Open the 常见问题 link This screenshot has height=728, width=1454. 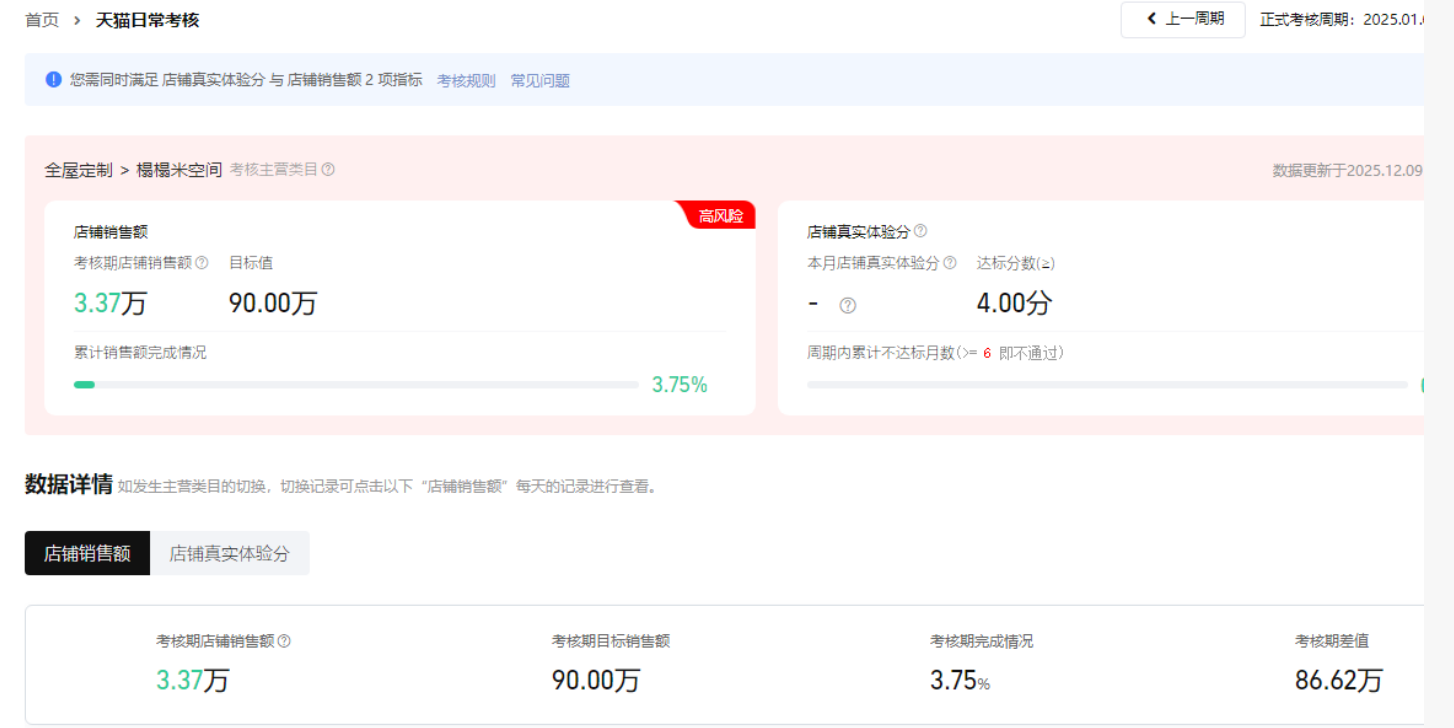[x=540, y=81]
